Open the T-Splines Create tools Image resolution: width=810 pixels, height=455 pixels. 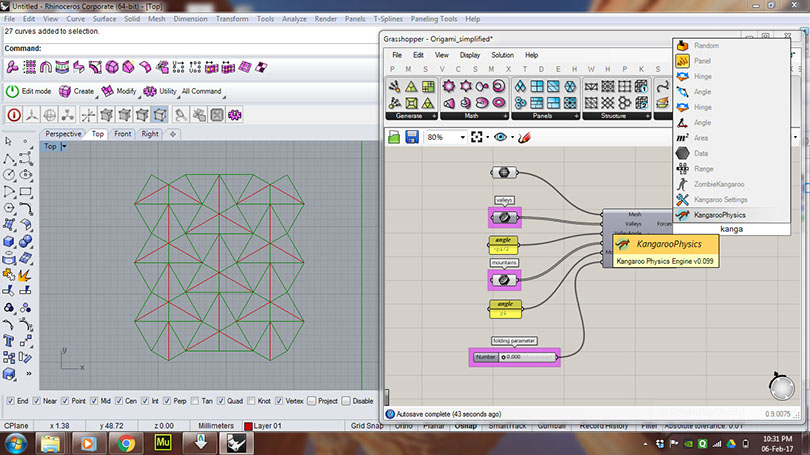click(x=77, y=91)
